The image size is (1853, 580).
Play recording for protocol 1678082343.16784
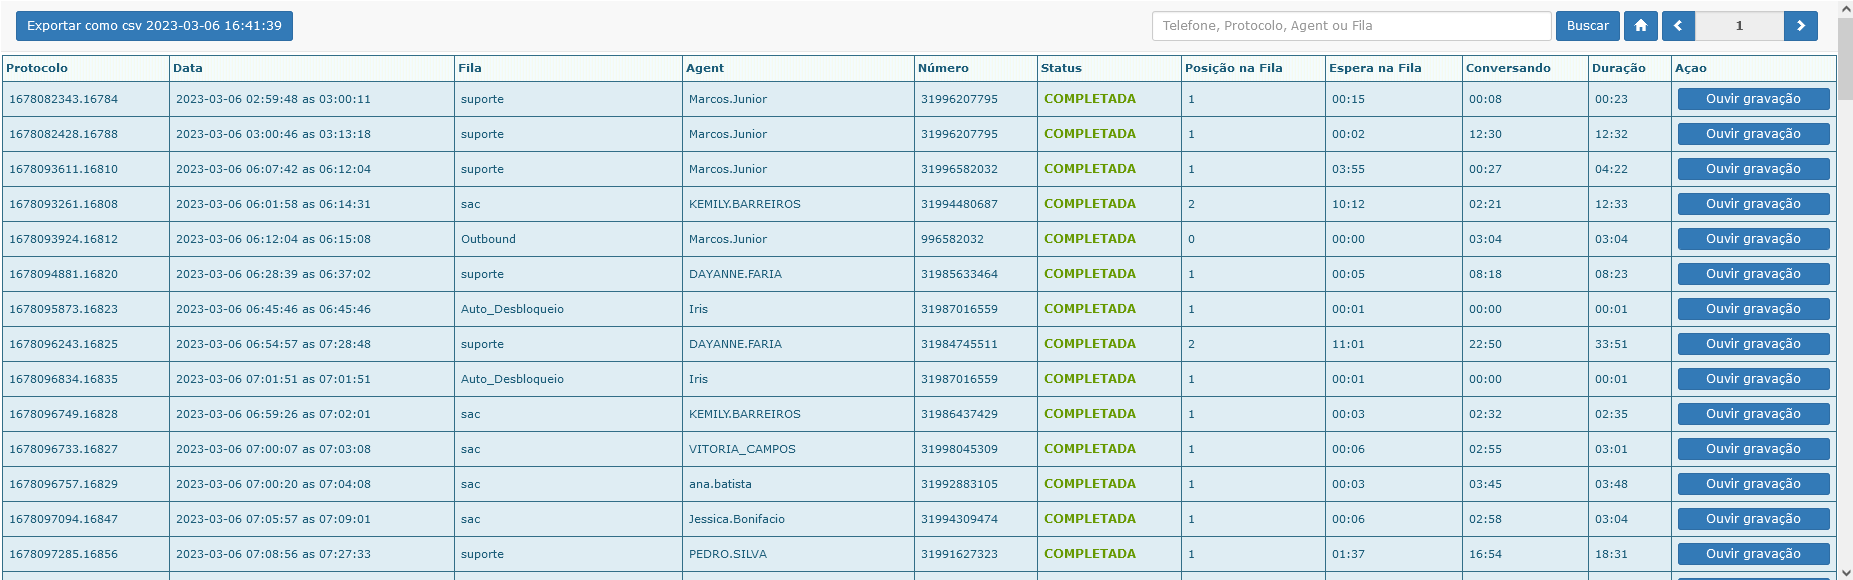point(1753,99)
